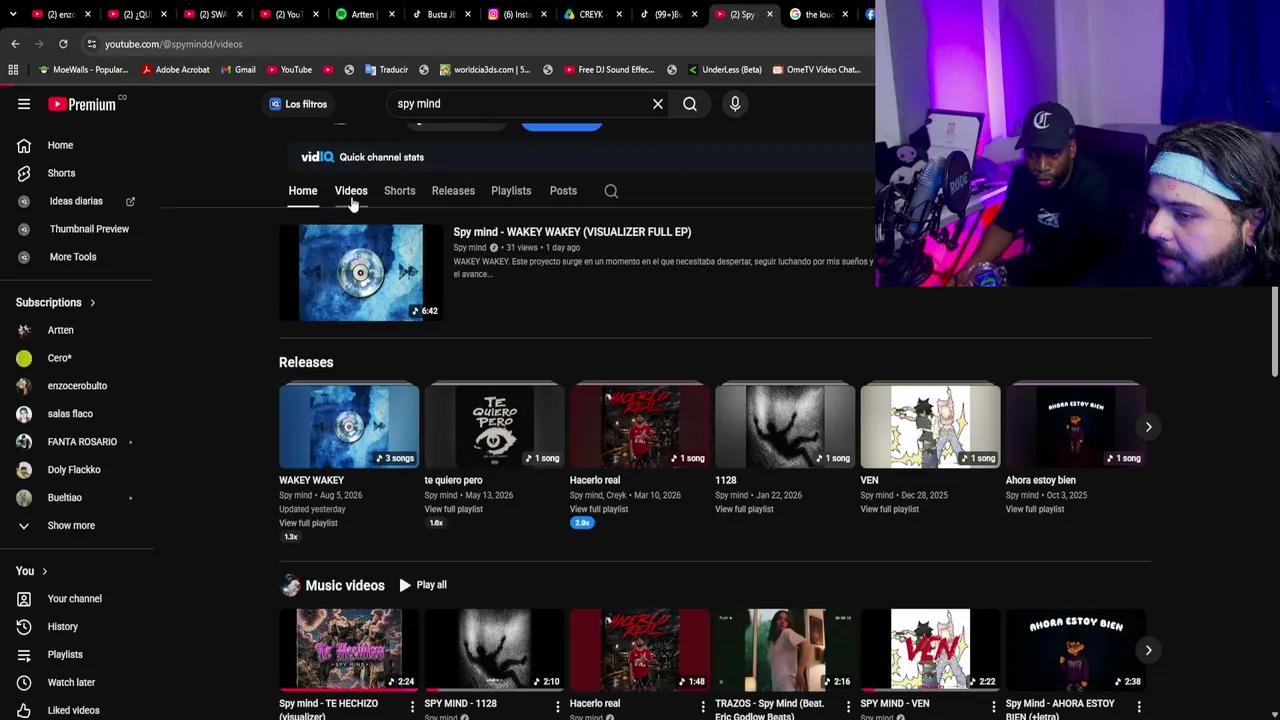
Task: Open Ideas diarias in the sidebar
Action: [76, 201]
